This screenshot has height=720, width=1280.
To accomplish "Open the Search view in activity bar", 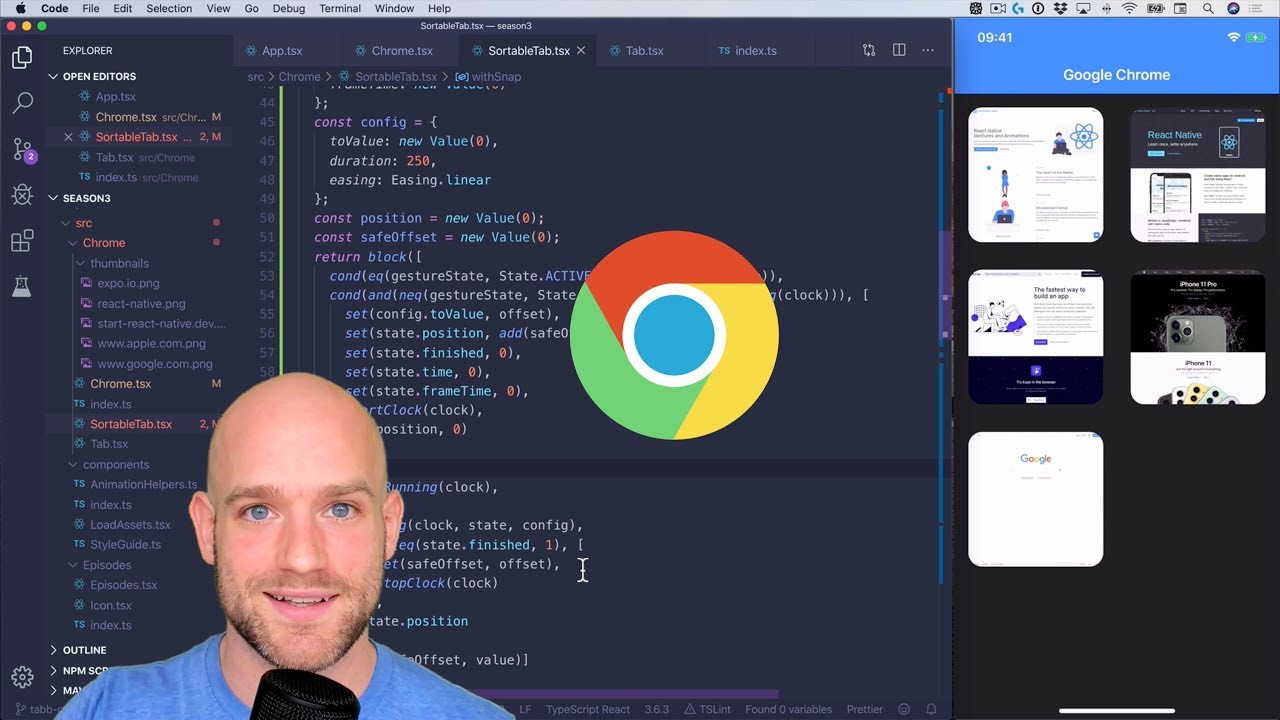I will click(22, 103).
